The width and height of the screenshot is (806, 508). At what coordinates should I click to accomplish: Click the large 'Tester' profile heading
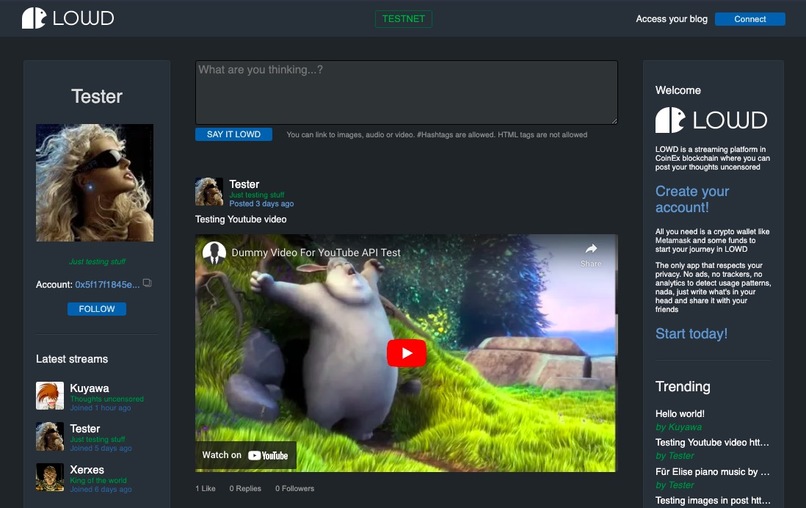pyautogui.click(x=97, y=96)
